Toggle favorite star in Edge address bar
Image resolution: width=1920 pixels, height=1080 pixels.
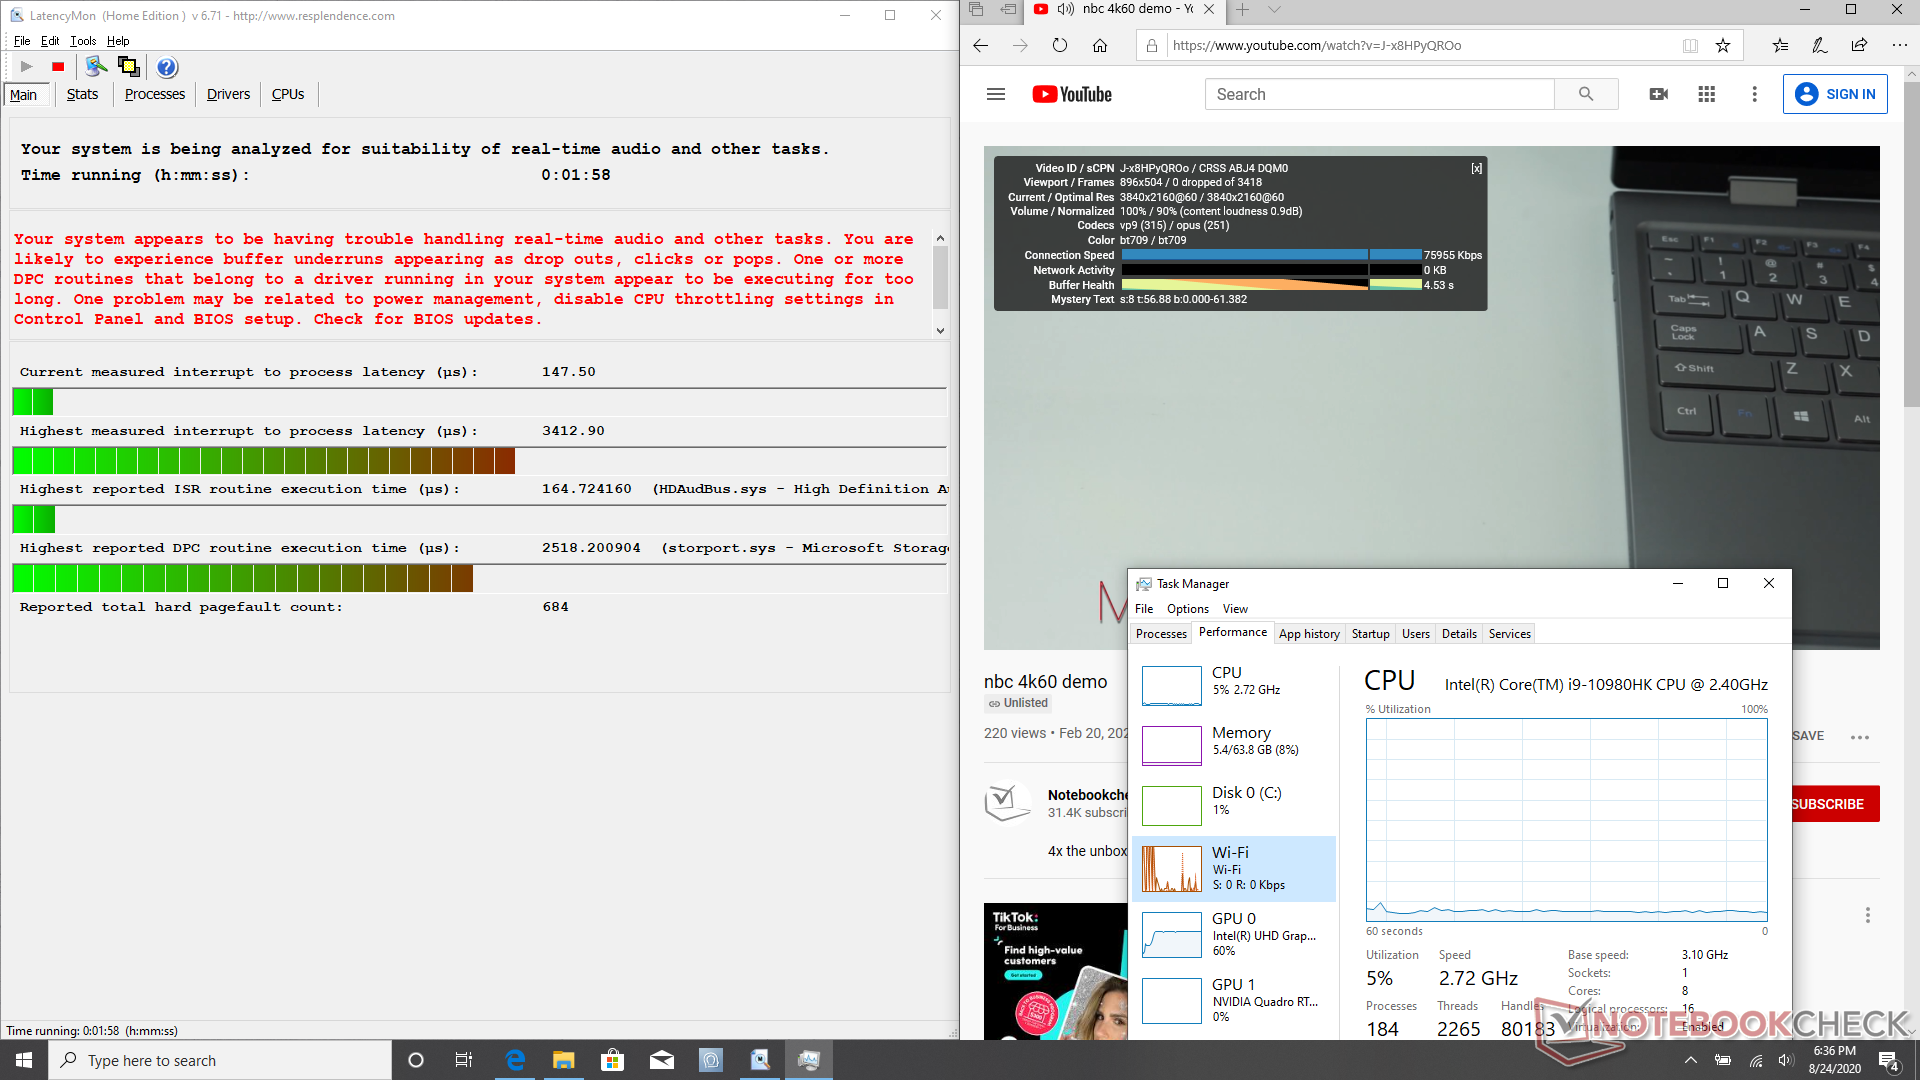1722,45
